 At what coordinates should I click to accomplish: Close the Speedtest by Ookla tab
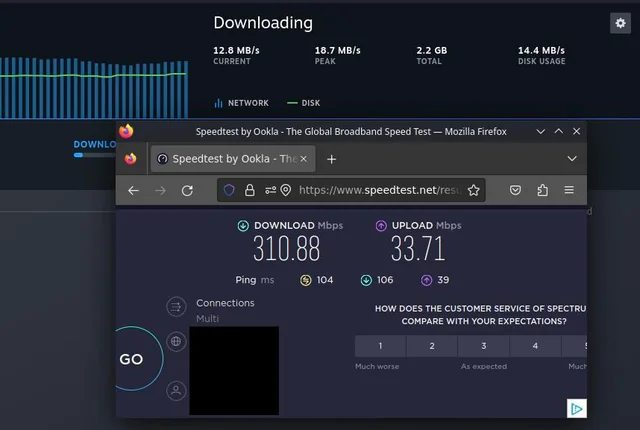pos(303,159)
